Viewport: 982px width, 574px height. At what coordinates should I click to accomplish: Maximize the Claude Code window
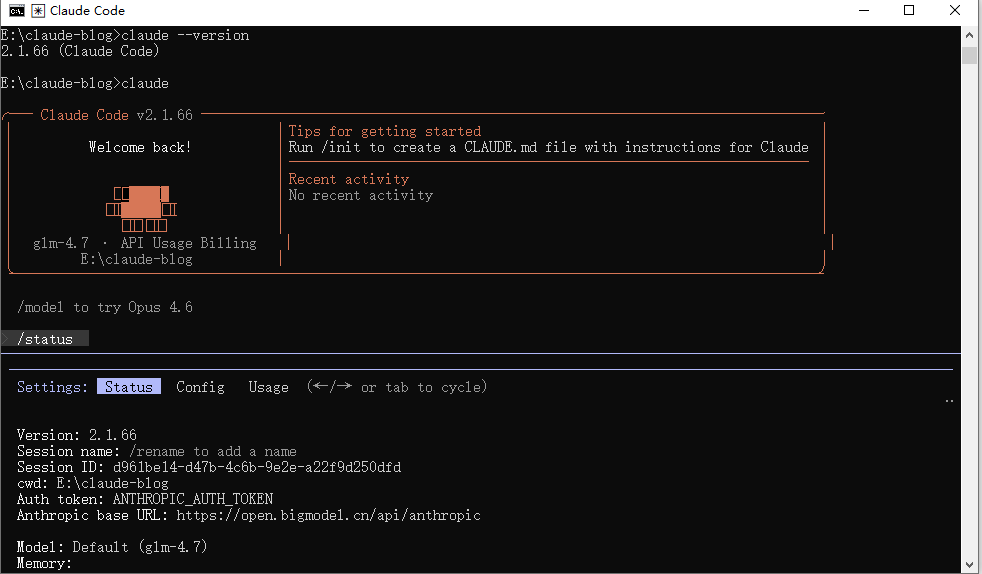[909, 11]
